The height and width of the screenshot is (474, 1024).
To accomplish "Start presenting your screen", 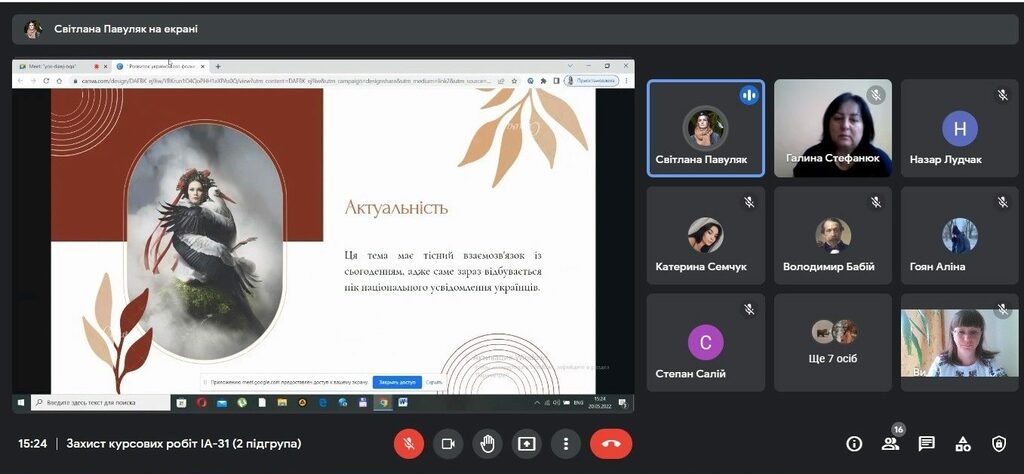I will [x=526, y=444].
